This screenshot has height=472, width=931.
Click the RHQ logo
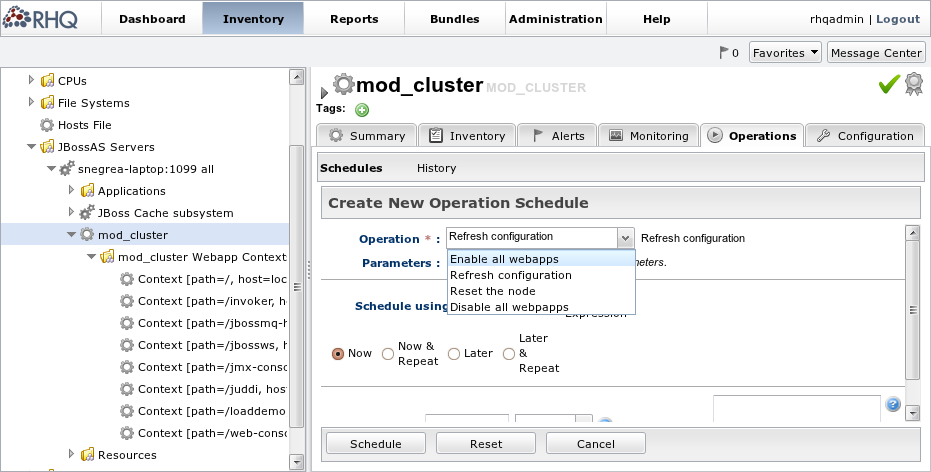point(40,18)
